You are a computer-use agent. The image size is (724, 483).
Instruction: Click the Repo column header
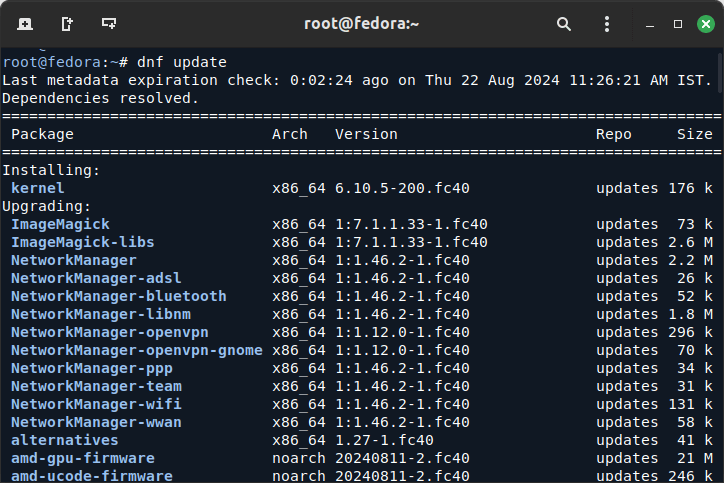tap(614, 134)
